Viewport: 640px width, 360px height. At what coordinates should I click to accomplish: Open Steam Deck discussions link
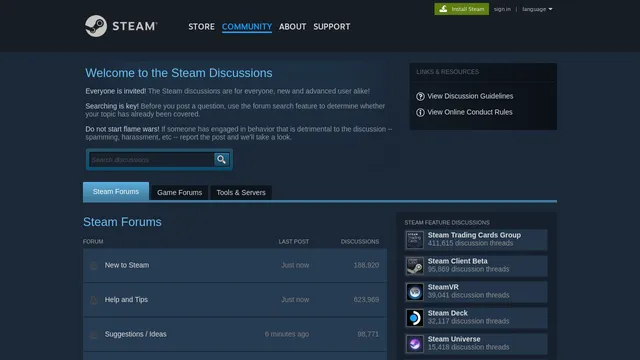point(448,313)
